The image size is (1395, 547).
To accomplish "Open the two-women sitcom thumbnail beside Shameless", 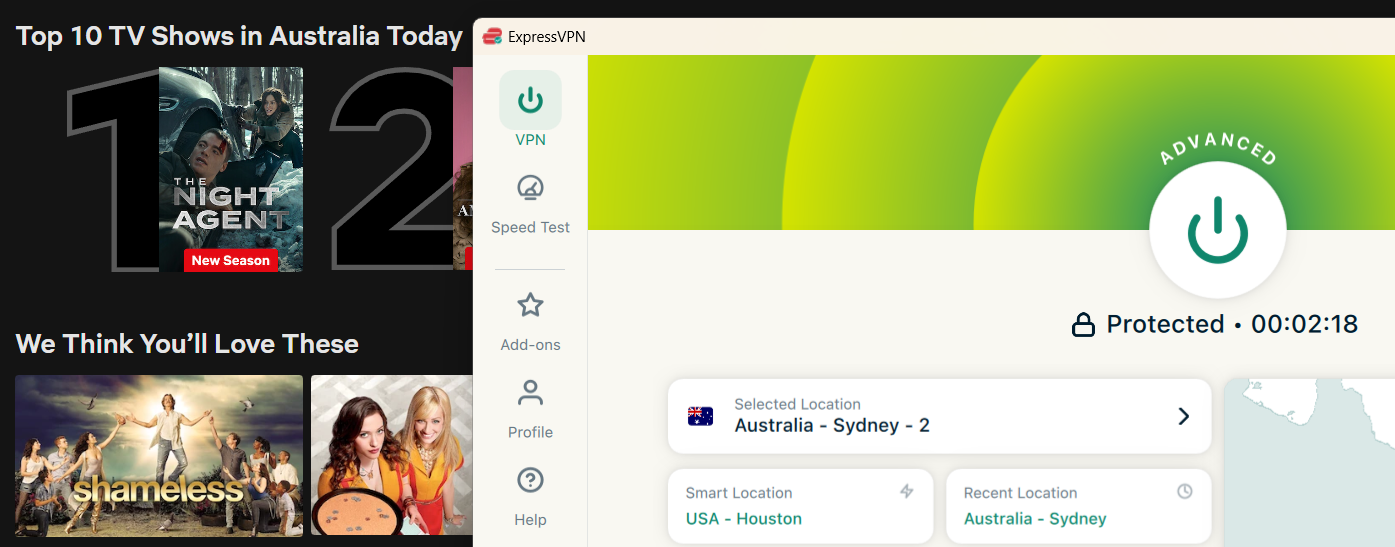I will [x=392, y=456].
